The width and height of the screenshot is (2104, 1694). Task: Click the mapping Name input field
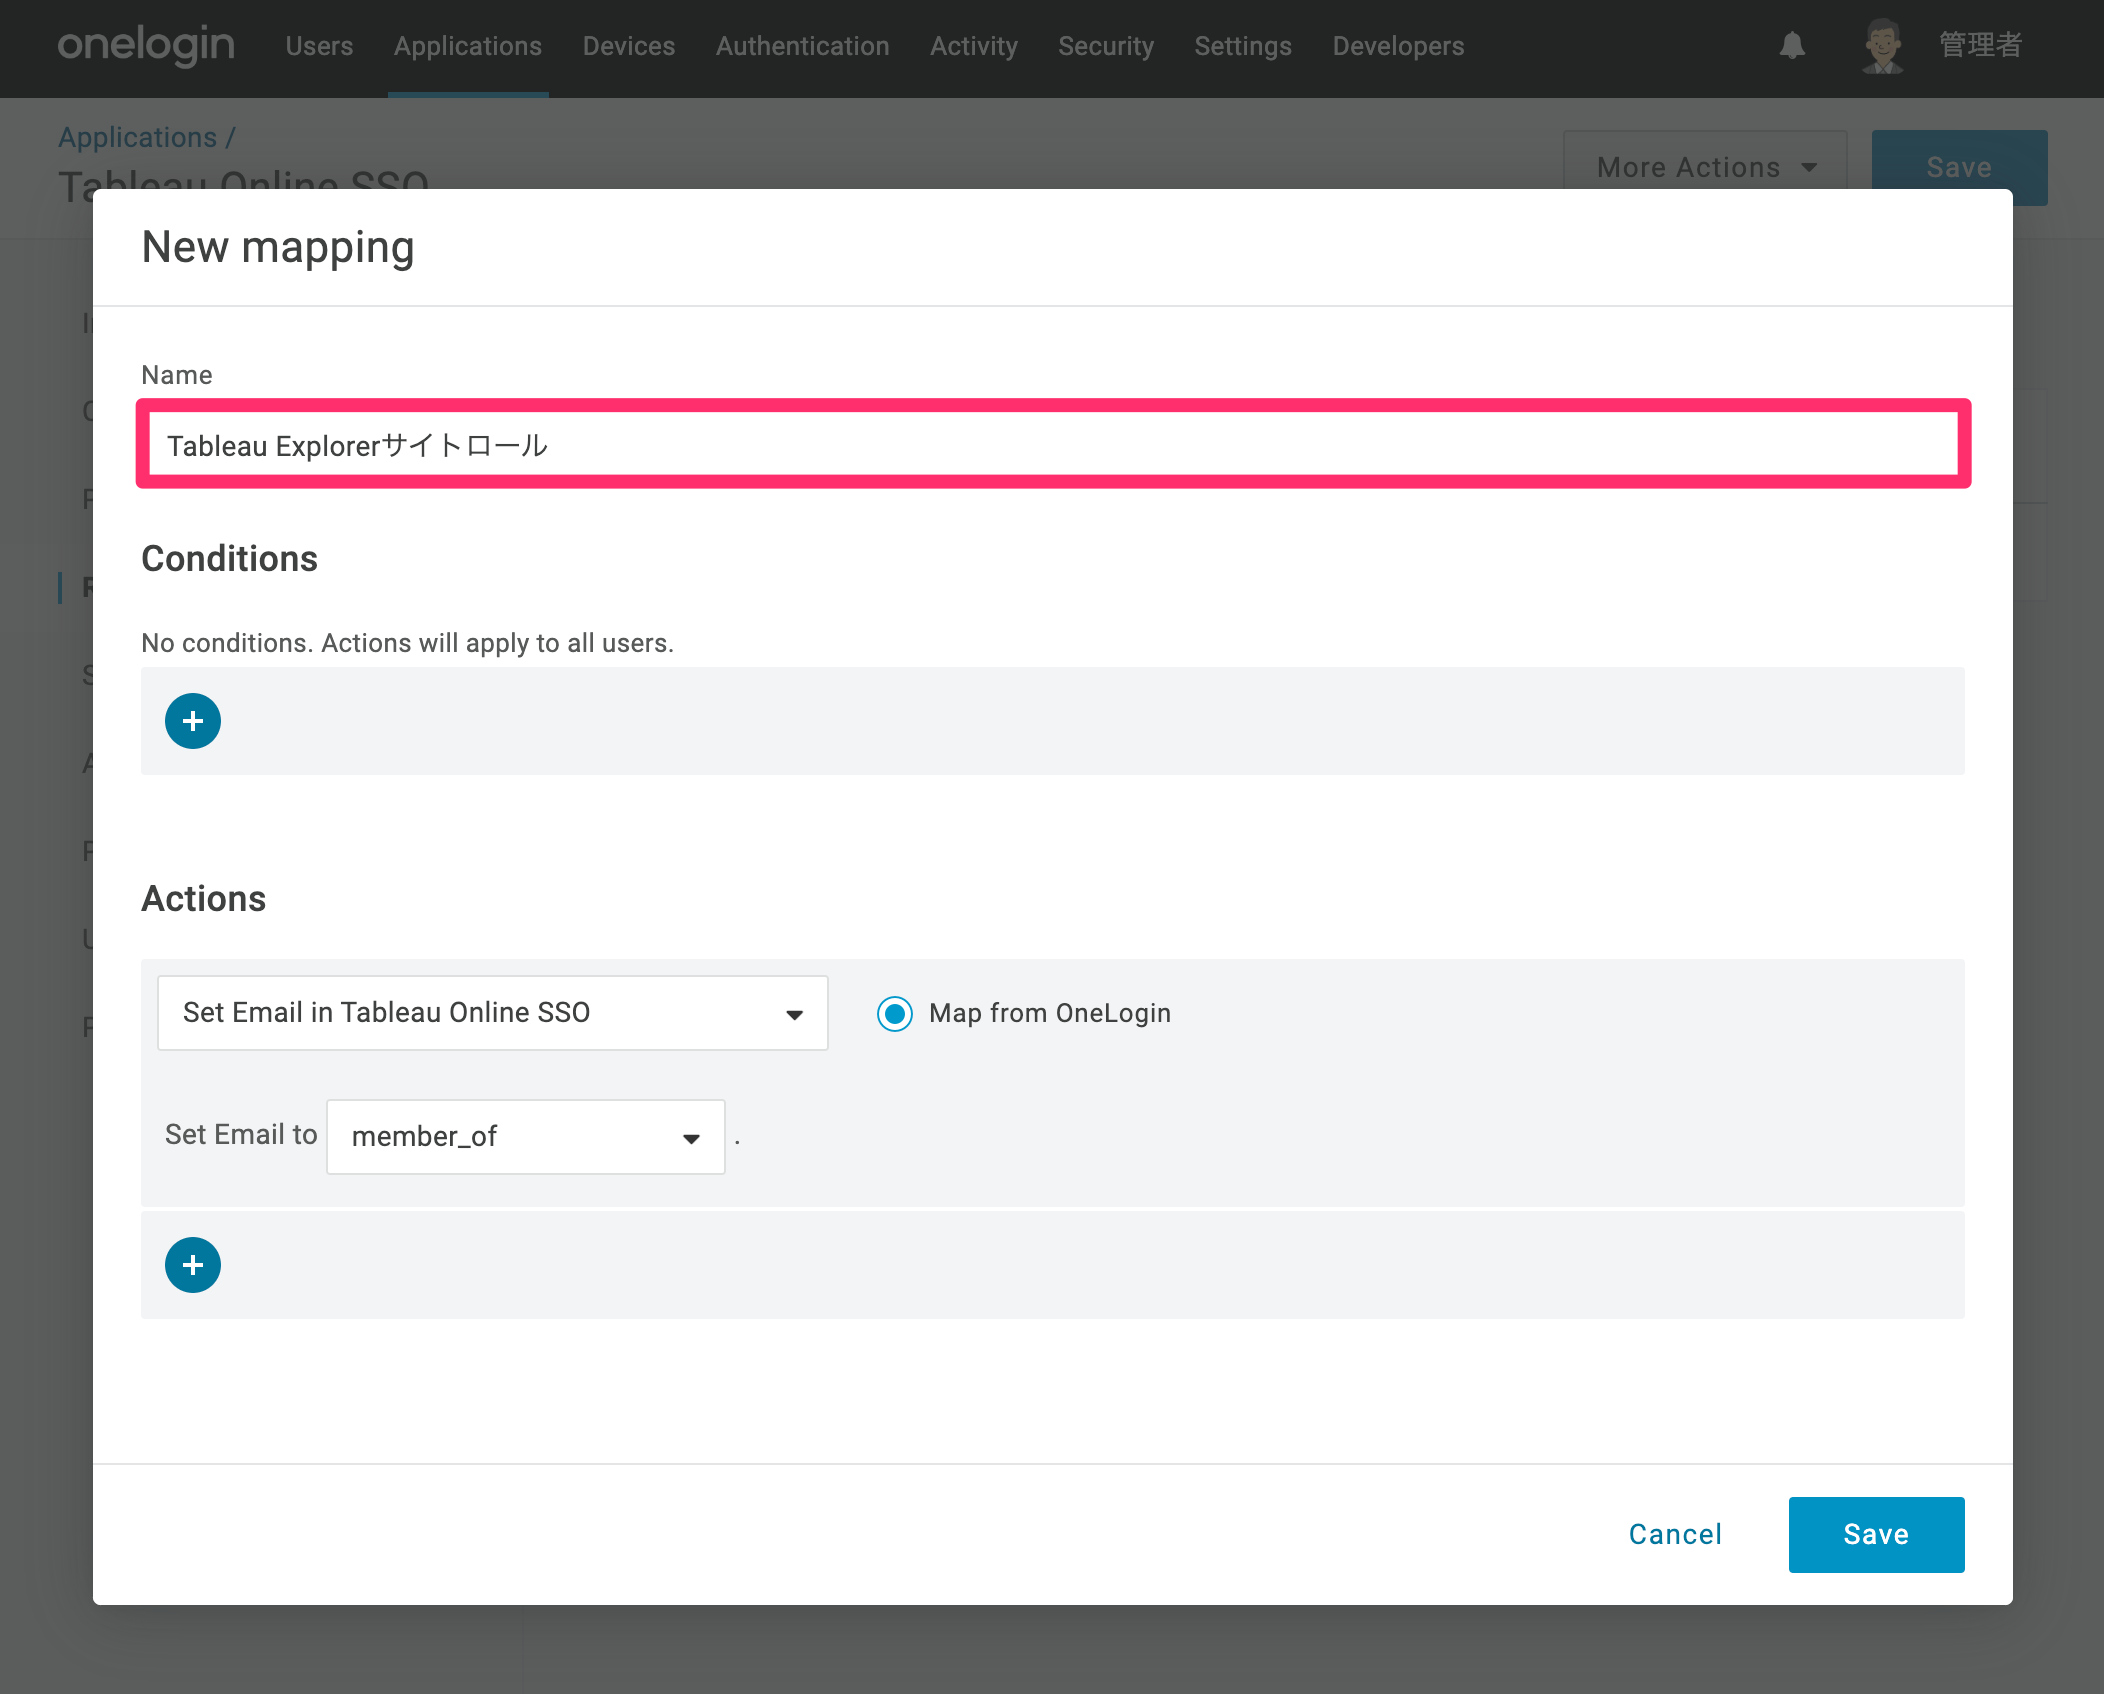click(x=1053, y=445)
